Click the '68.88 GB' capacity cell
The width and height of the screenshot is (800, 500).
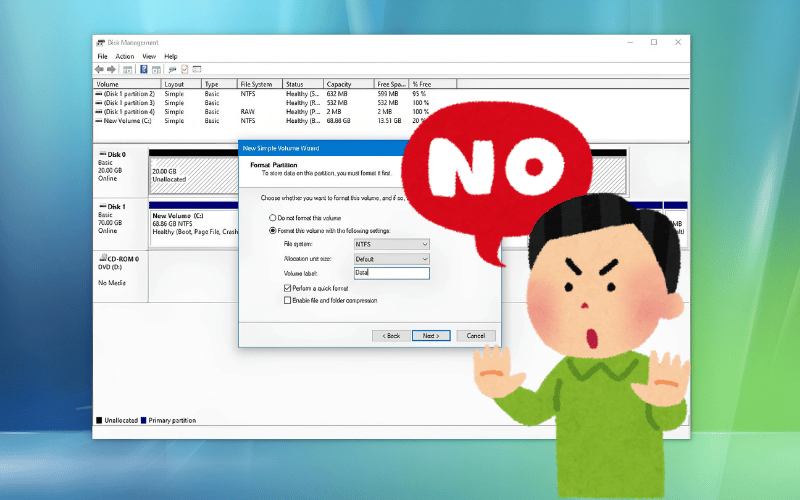[339, 121]
